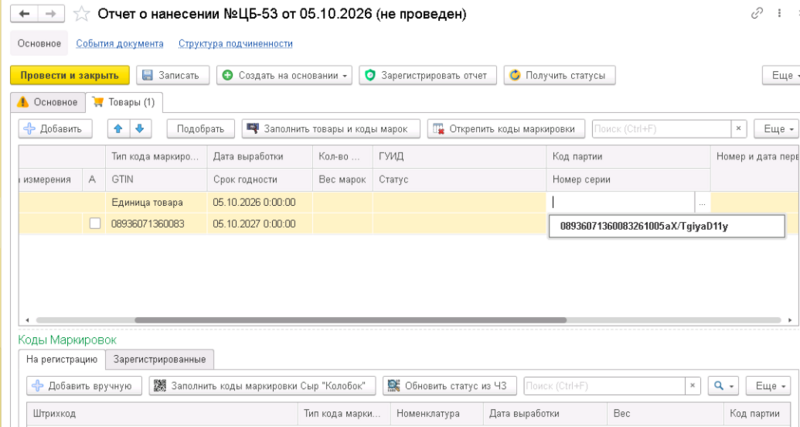Click the 'Срок годности' column header
Image resolution: width=800 pixels, height=427 pixels.
click(260, 180)
